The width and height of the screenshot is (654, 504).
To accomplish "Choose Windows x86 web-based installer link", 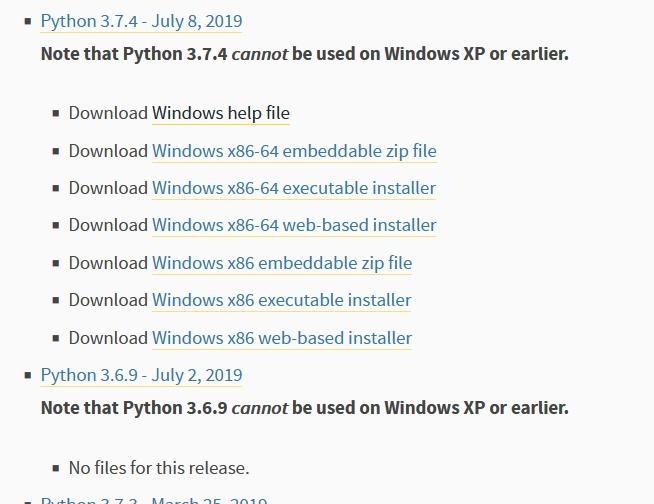I will (282, 338).
